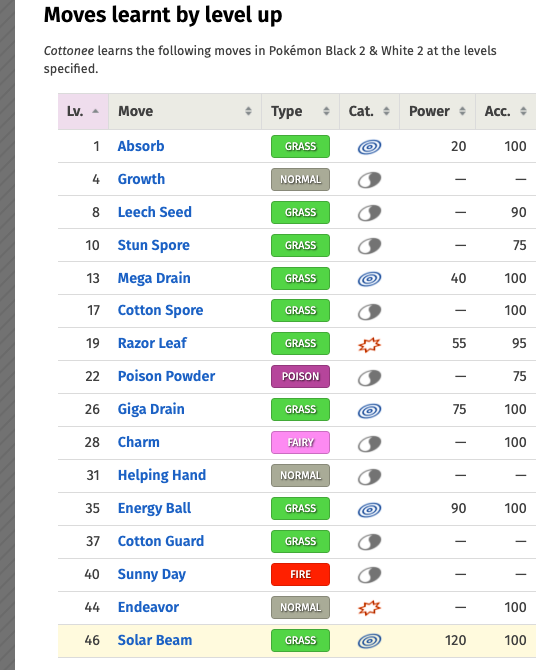Click the GRASS type badge for Razor Leaf
Image resolution: width=557 pixels, height=670 pixels.
(300, 344)
